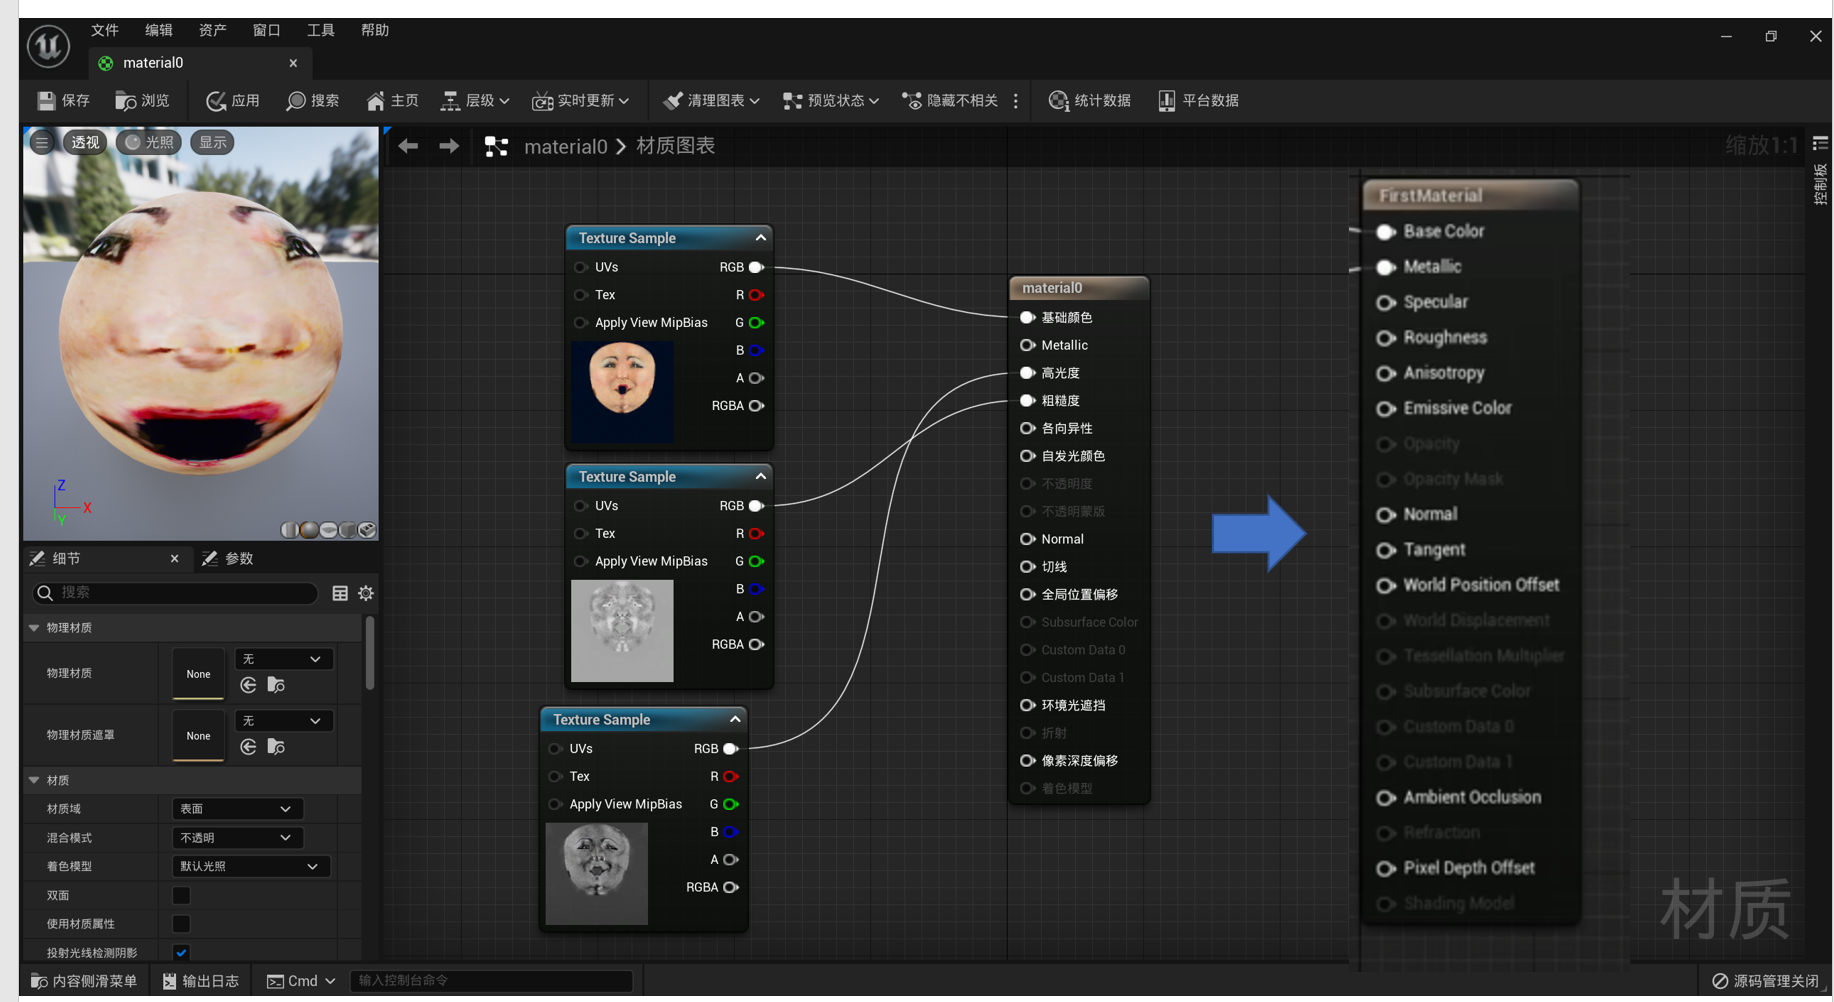Open 实时更新 live update dropdown
The height and width of the screenshot is (1002, 1834).
[x=581, y=101]
